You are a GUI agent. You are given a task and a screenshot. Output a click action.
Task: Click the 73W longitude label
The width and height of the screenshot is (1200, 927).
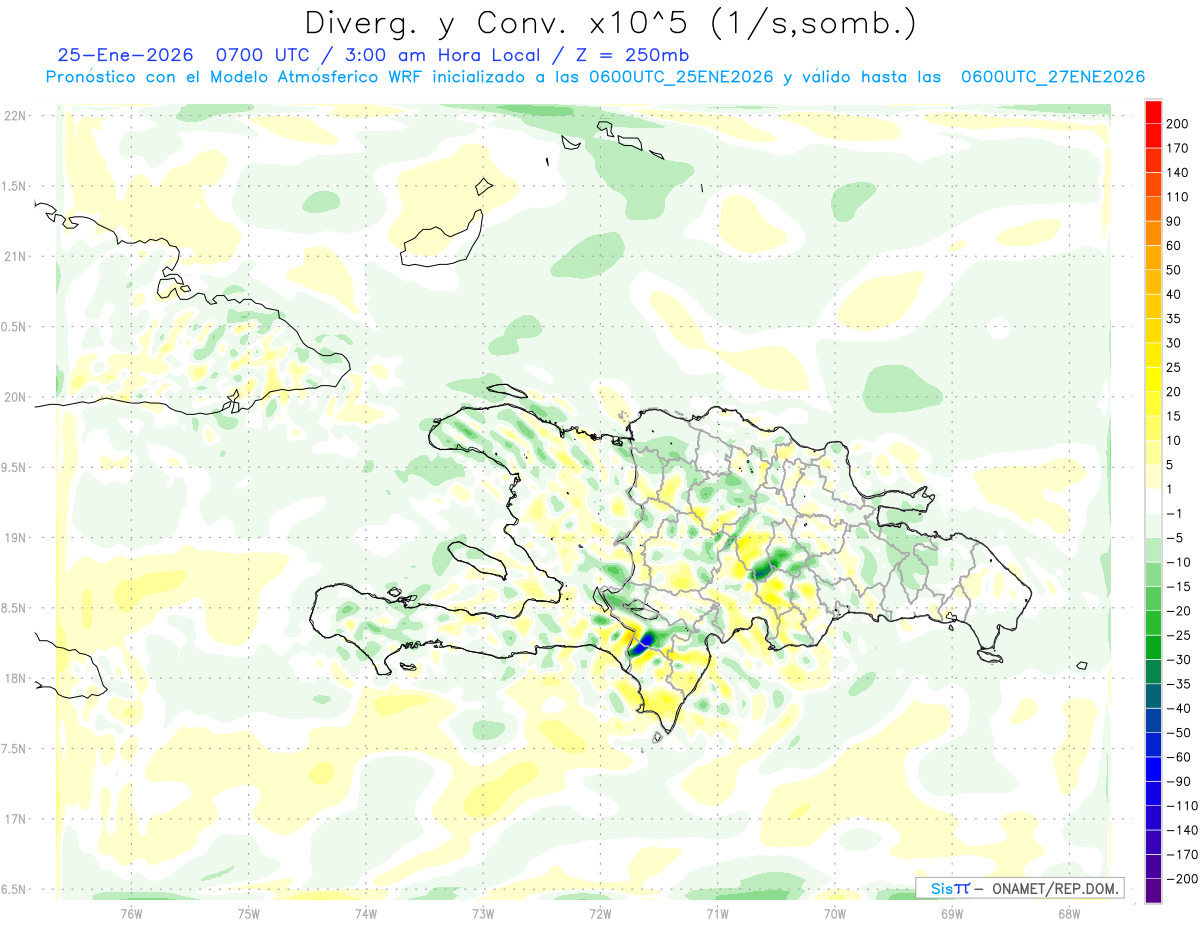[x=483, y=912]
